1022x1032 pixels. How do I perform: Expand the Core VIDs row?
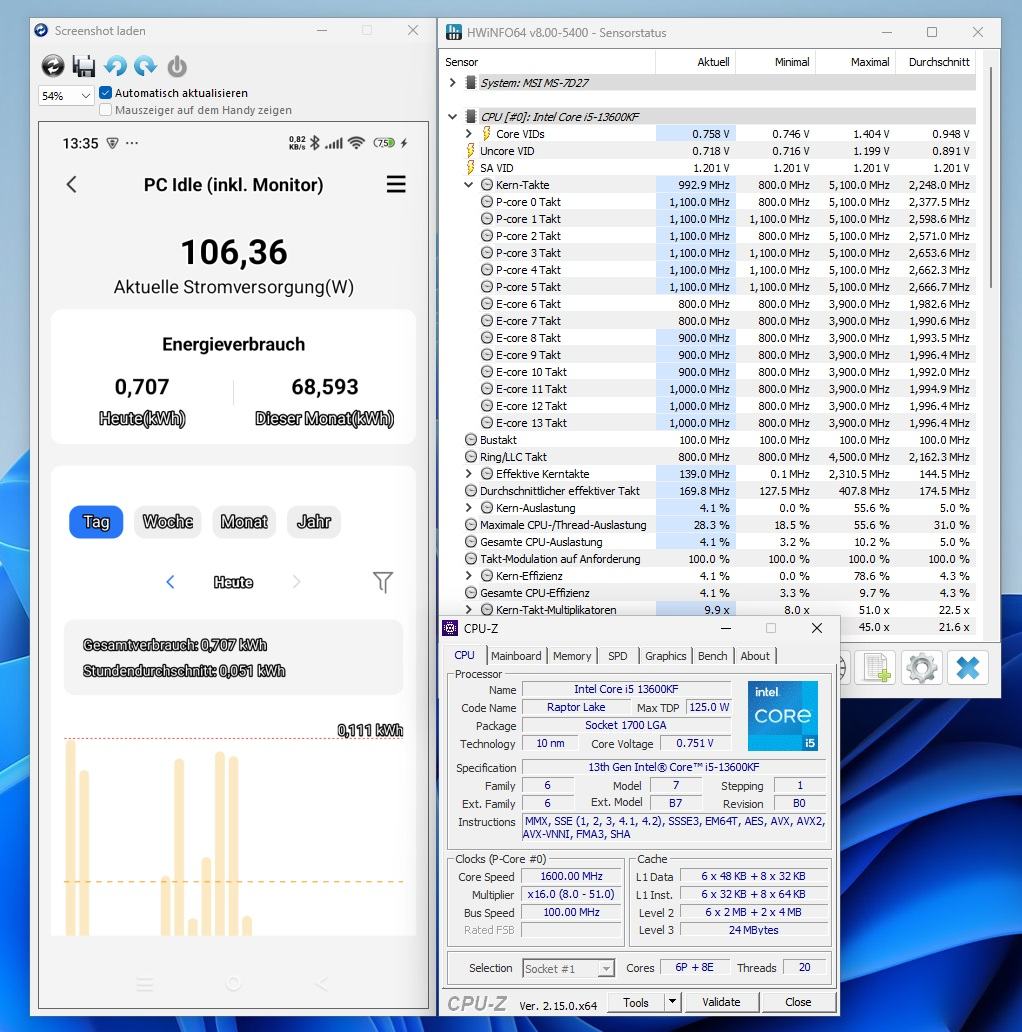click(x=469, y=134)
